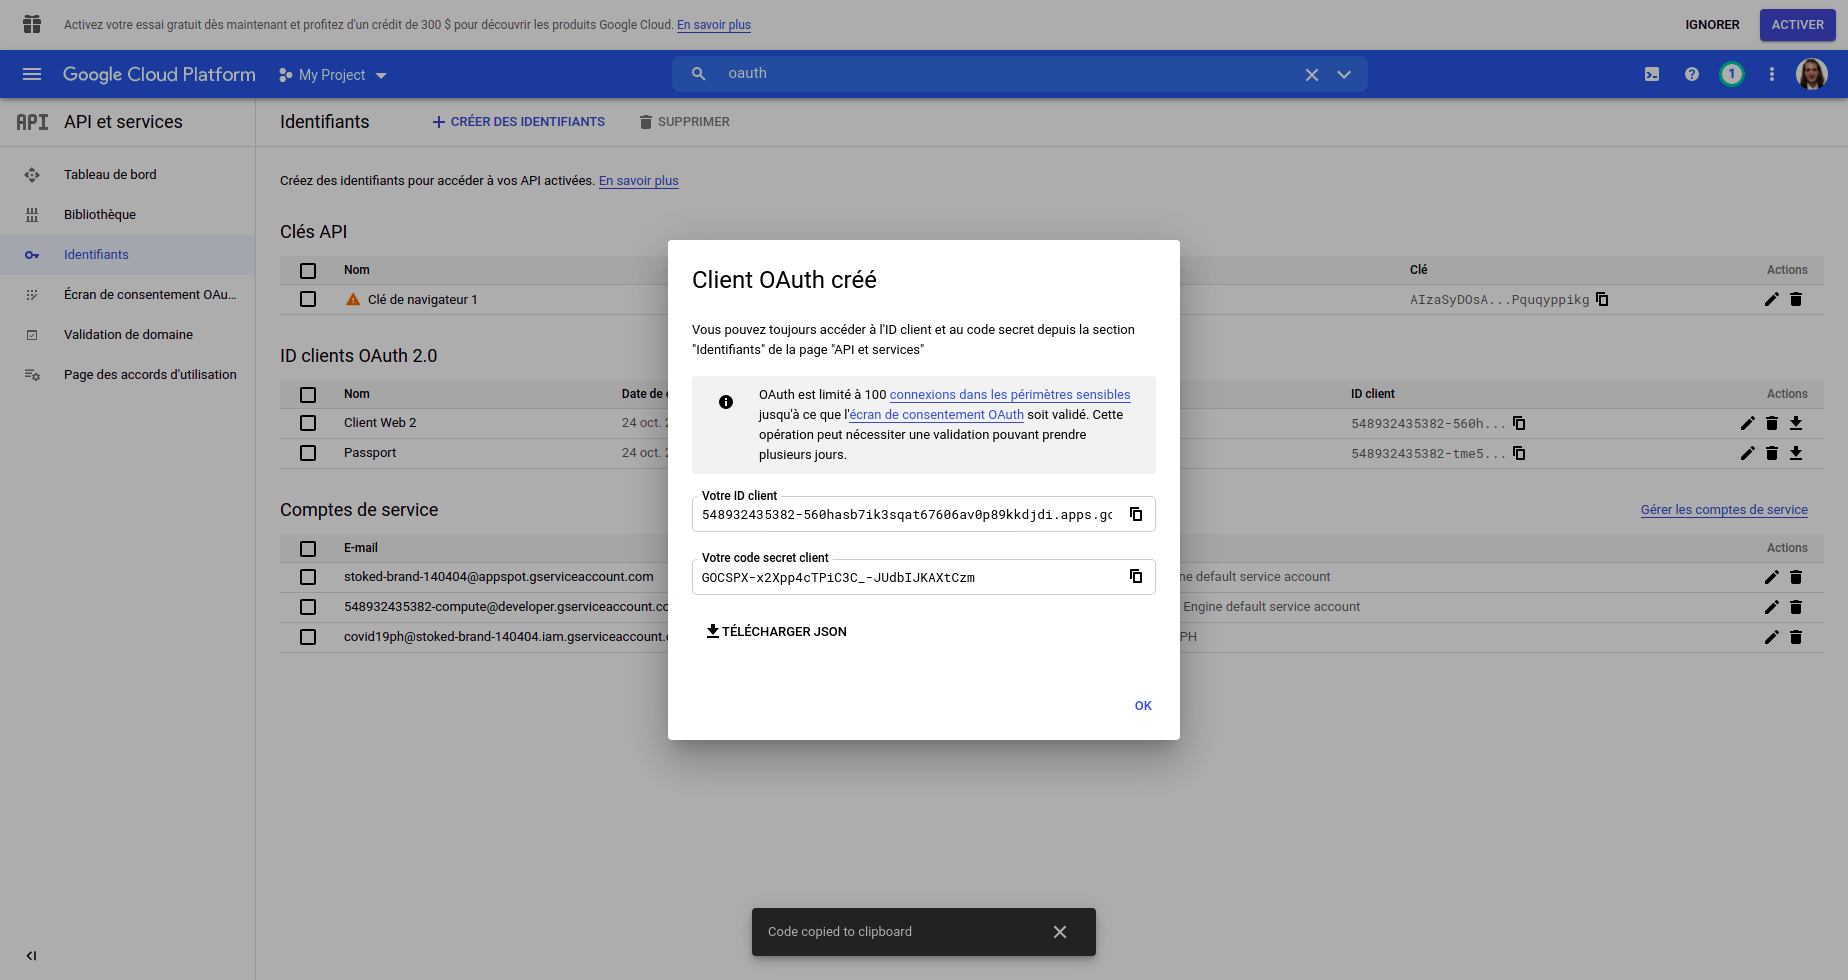Viewport: 1848px width, 980px height.
Task: Check the covid19ph service account row
Action: [308, 637]
